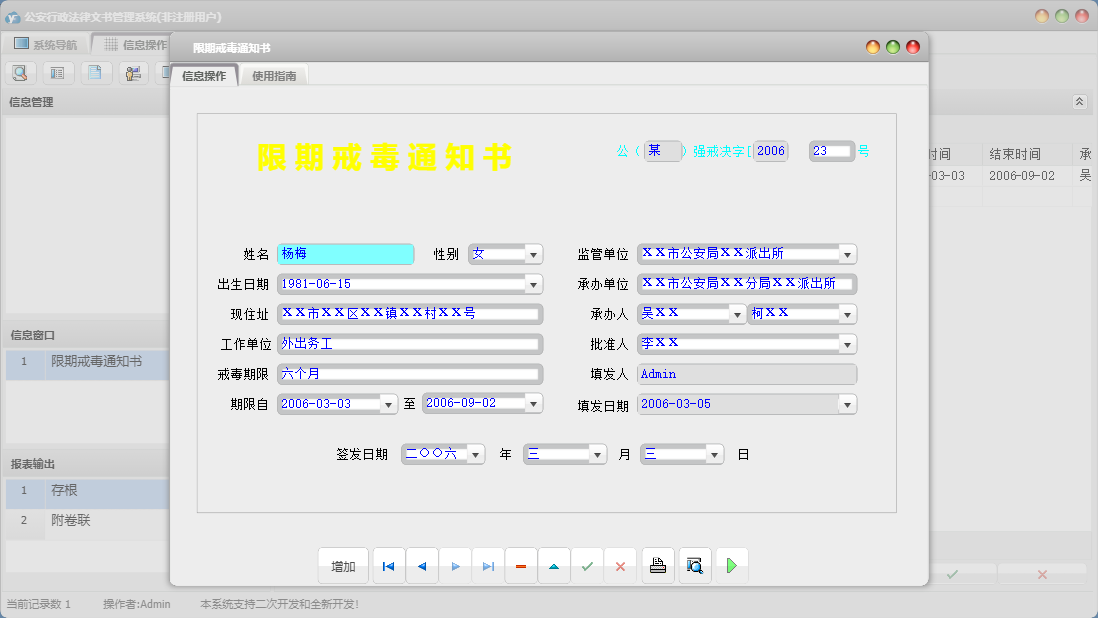1098x618 pixels.
Task: Expand the 签发日期 month dropdown
Action: point(596,453)
